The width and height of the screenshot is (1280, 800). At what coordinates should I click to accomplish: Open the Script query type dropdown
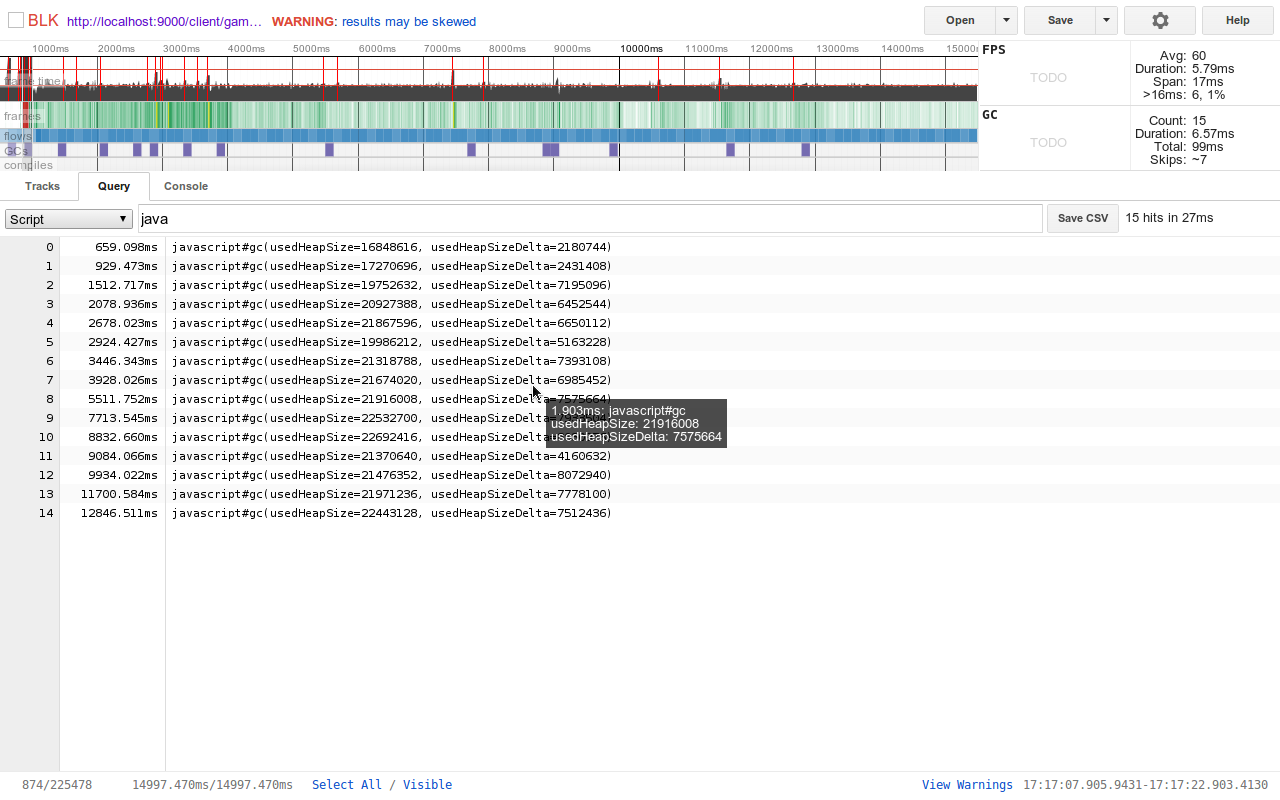pos(69,219)
